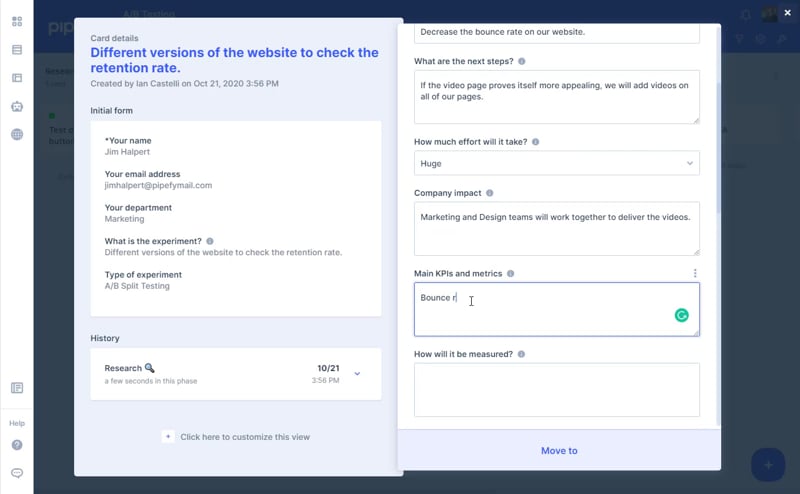
Task: Open three-dot menu beside Main KPIs and metrics
Action: tap(695, 273)
